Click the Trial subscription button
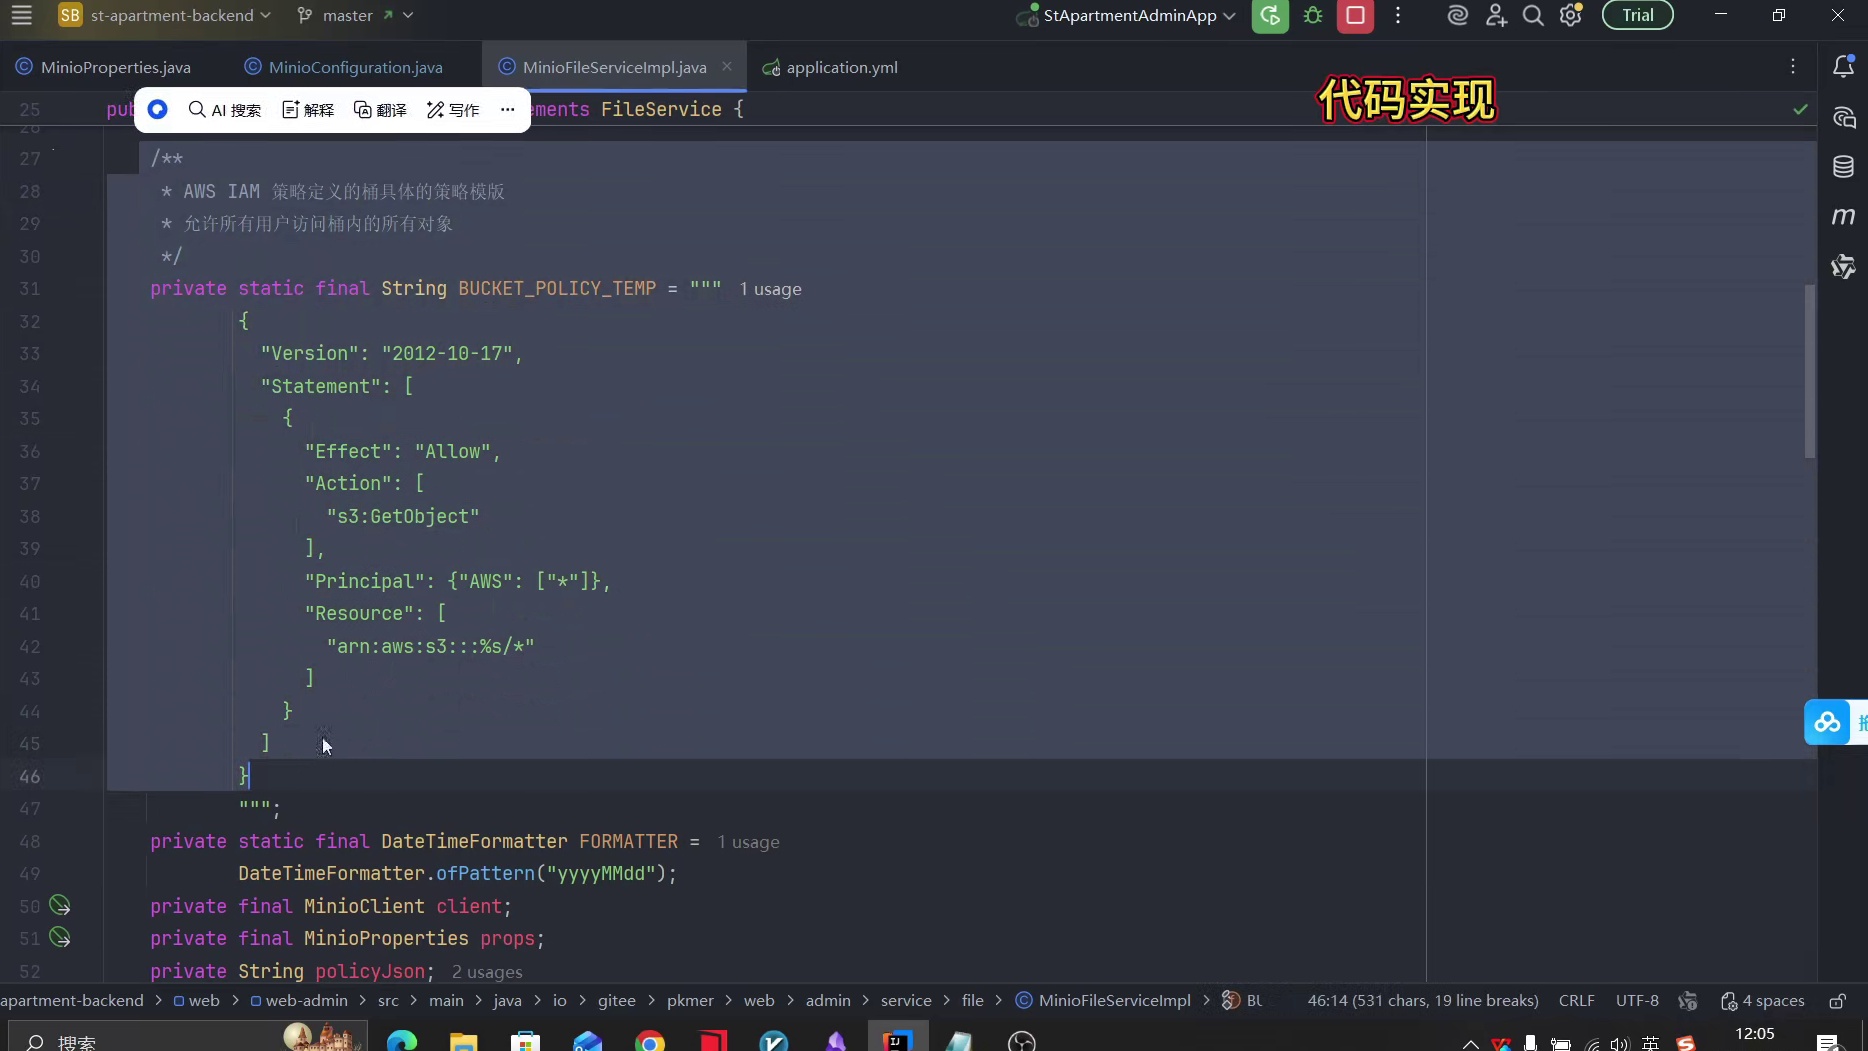 pyautogui.click(x=1638, y=15)
